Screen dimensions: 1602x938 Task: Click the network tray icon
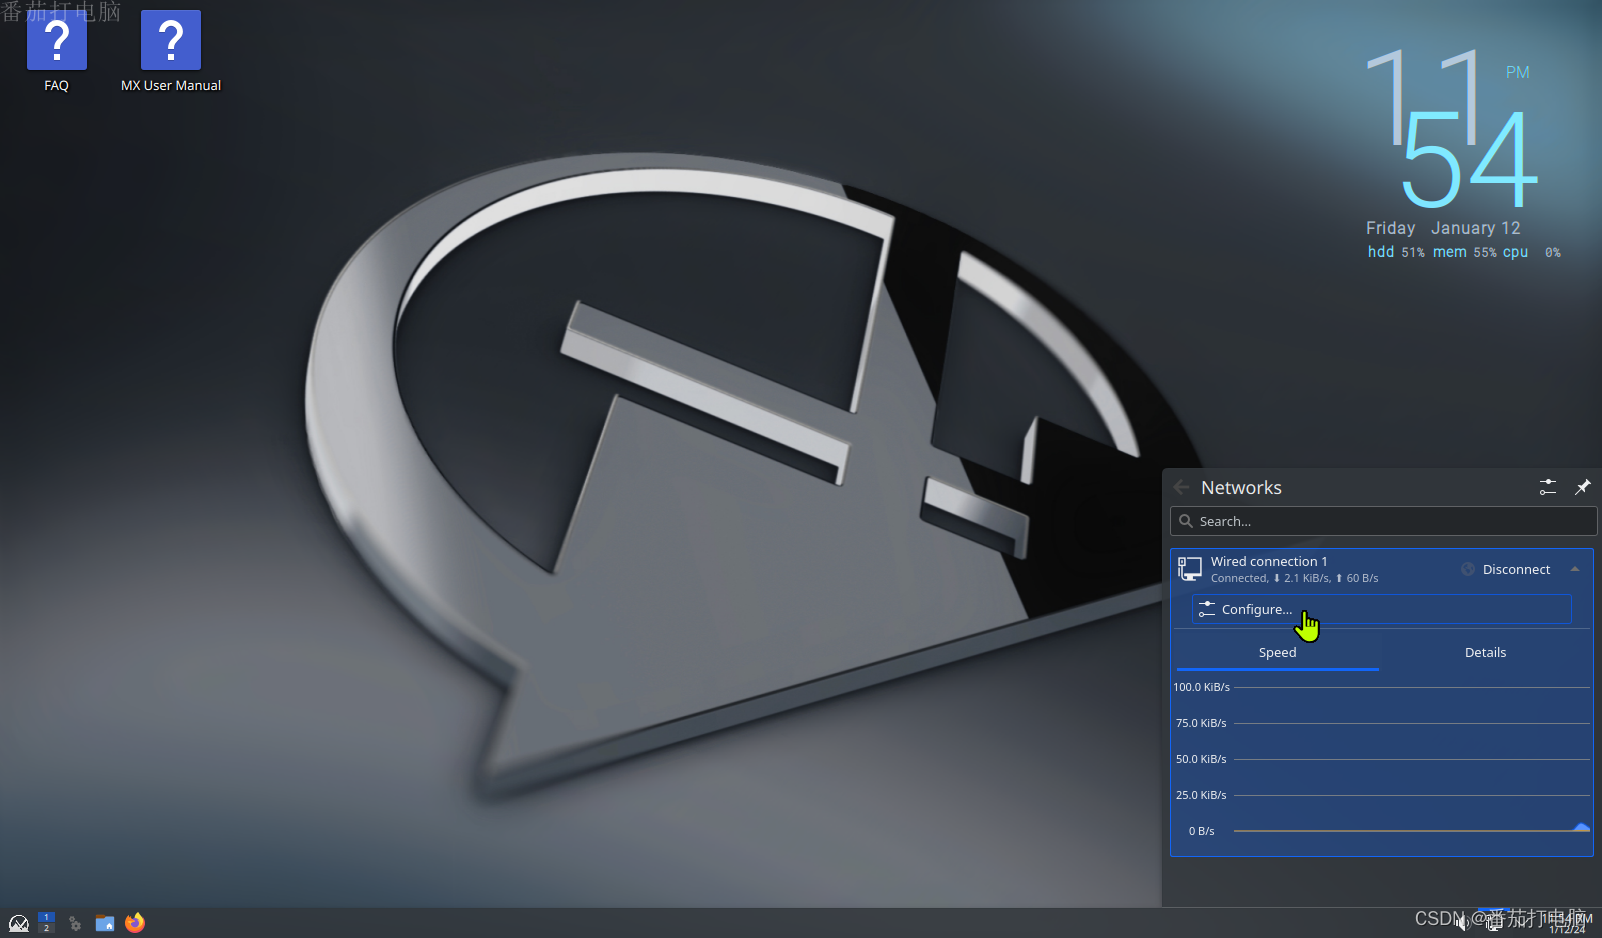point(1493,923)
